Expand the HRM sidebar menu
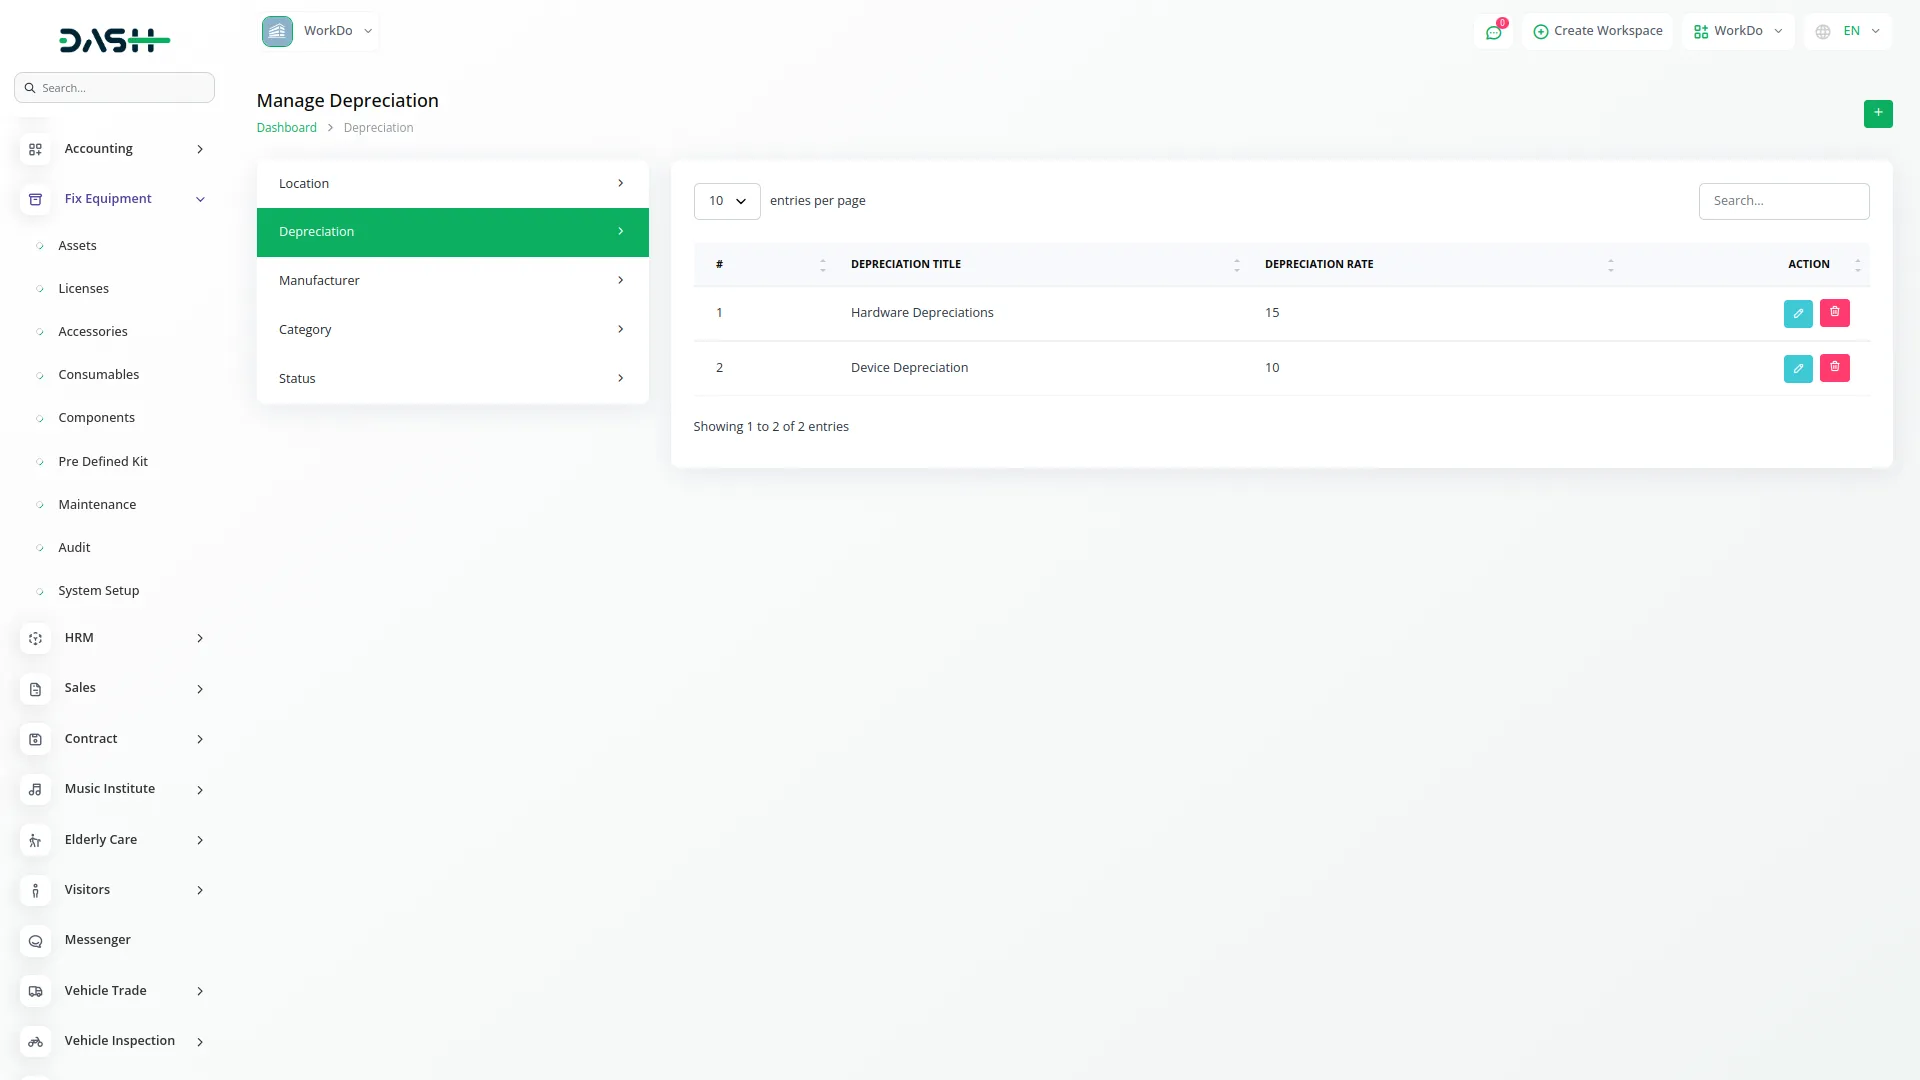This screenshot has height=1080, width=1920. [200, 638]
